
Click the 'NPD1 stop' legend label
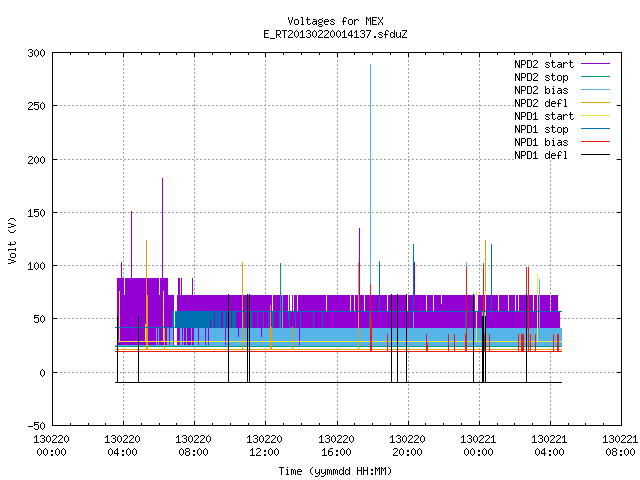(541, 129)
